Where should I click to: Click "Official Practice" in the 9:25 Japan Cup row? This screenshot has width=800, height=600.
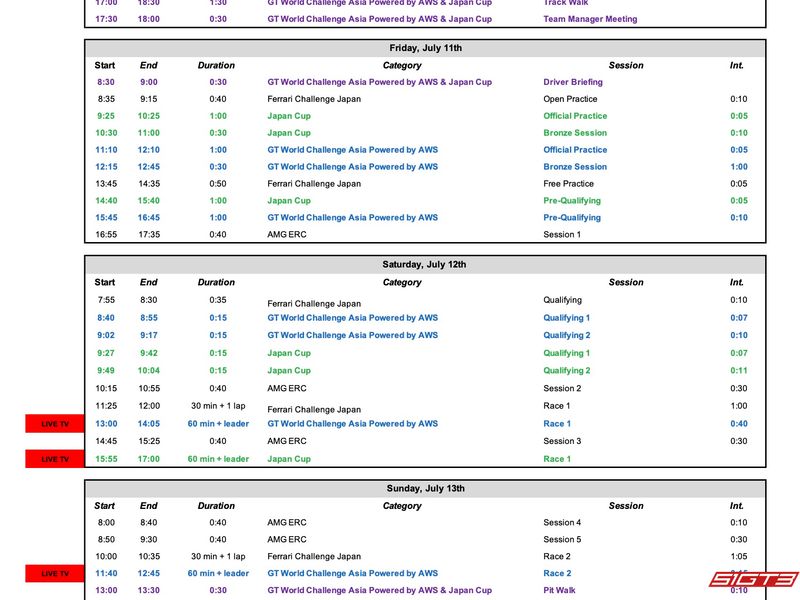(x=575, y=116)
